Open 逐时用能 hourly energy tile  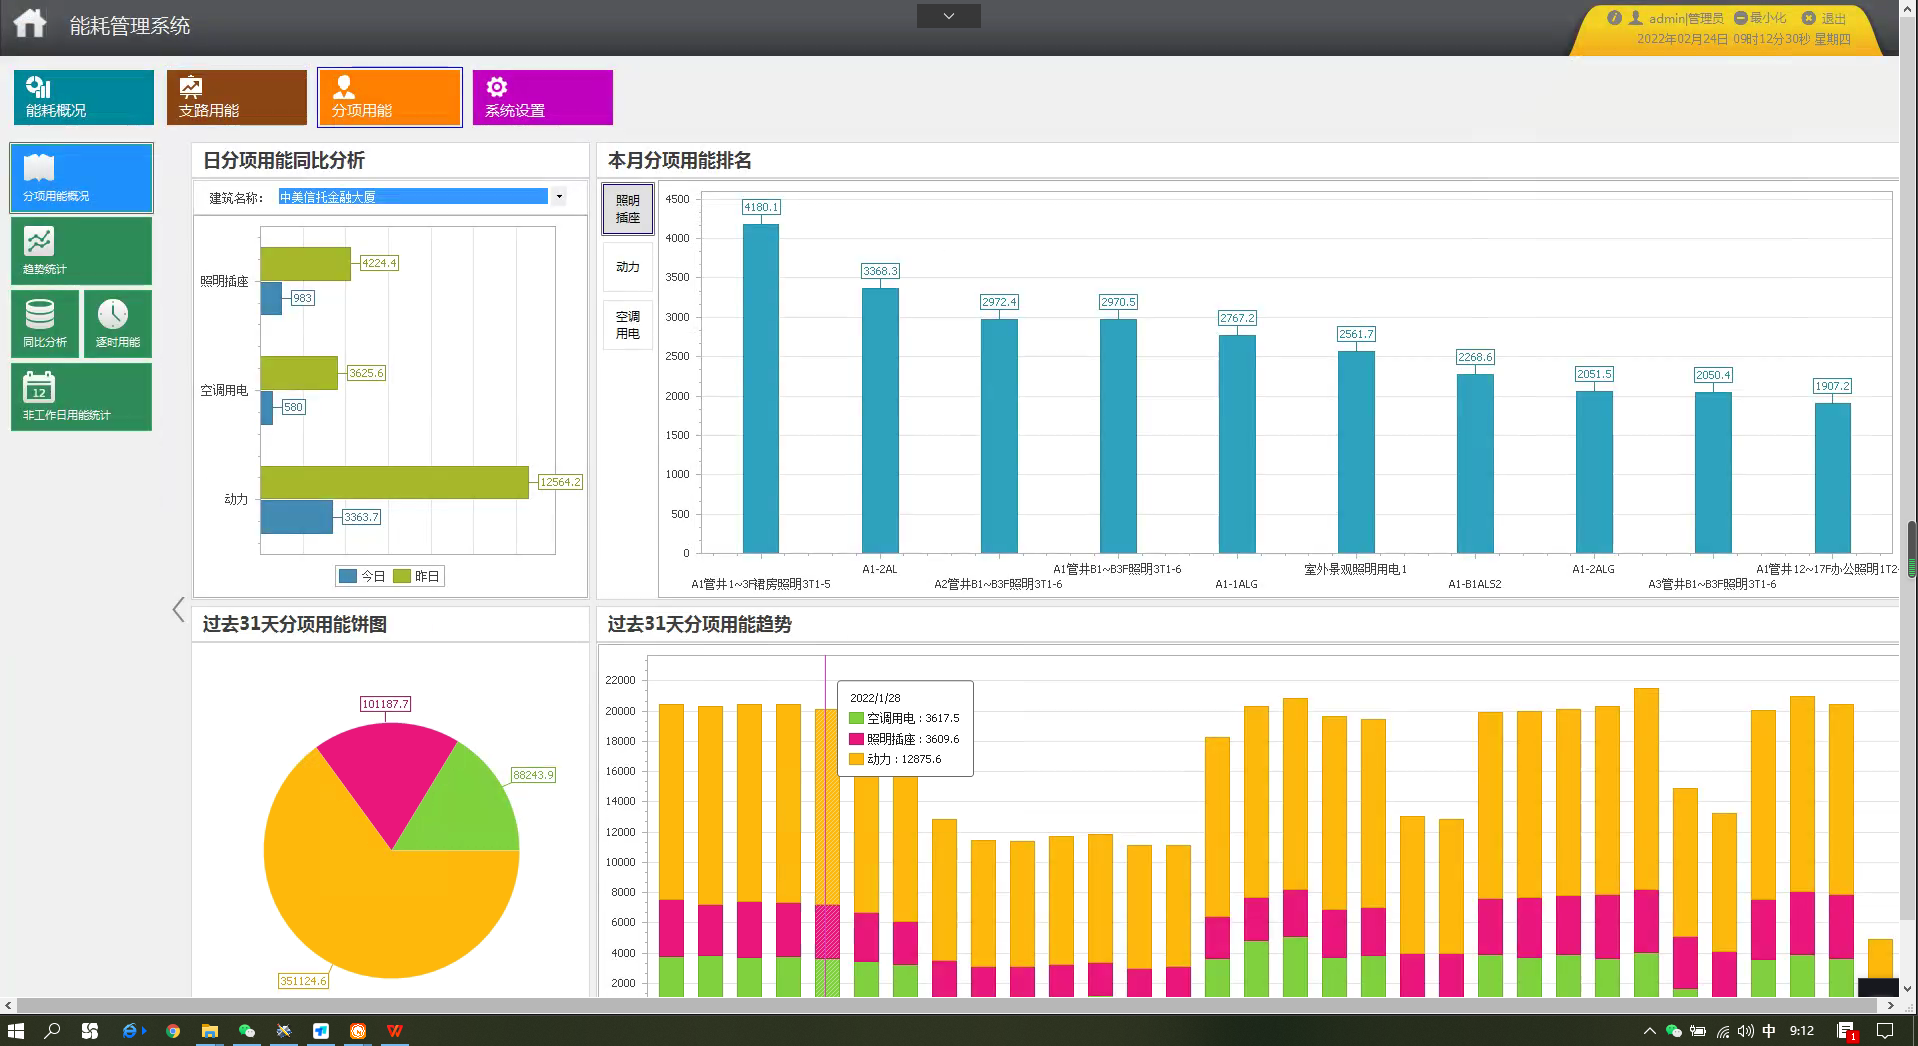coord(117,324)
